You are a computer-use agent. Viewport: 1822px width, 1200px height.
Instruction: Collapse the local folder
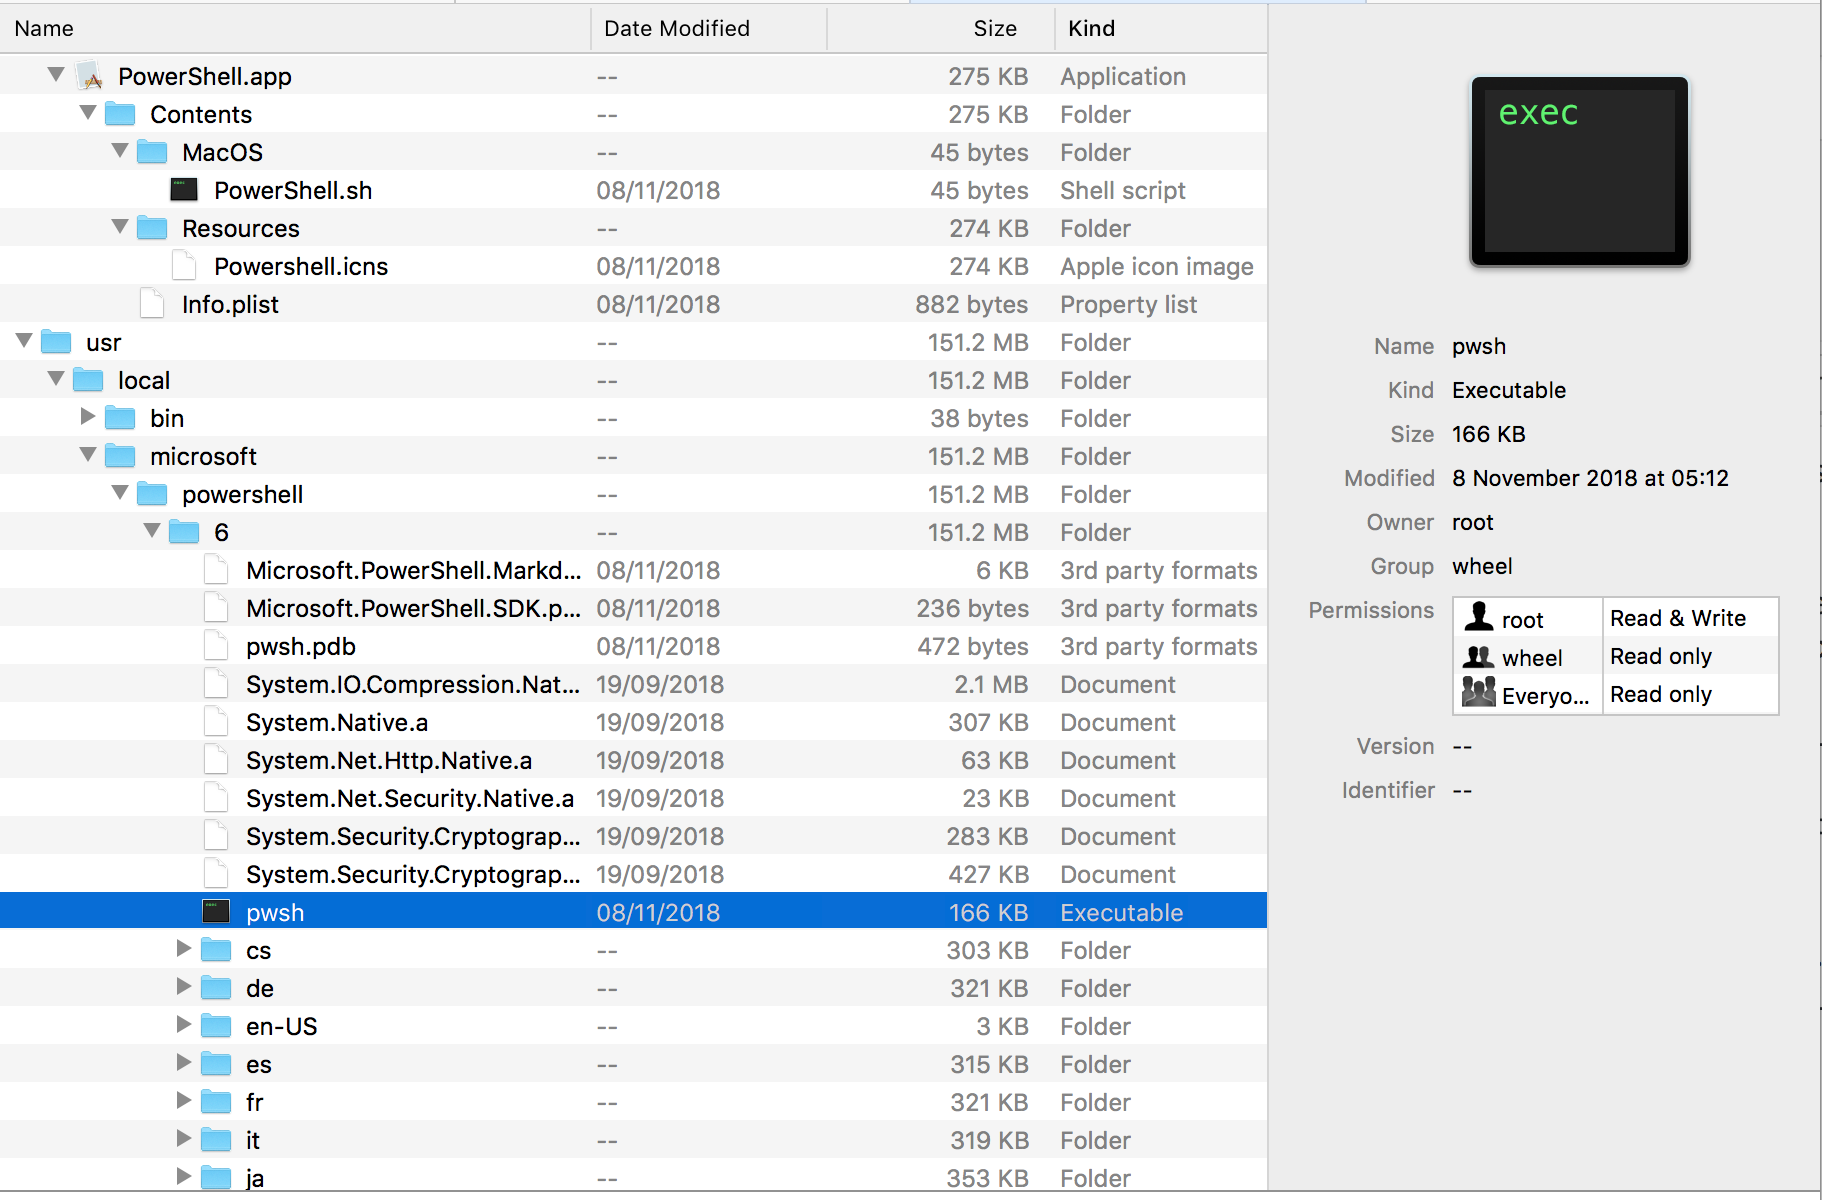57,378
